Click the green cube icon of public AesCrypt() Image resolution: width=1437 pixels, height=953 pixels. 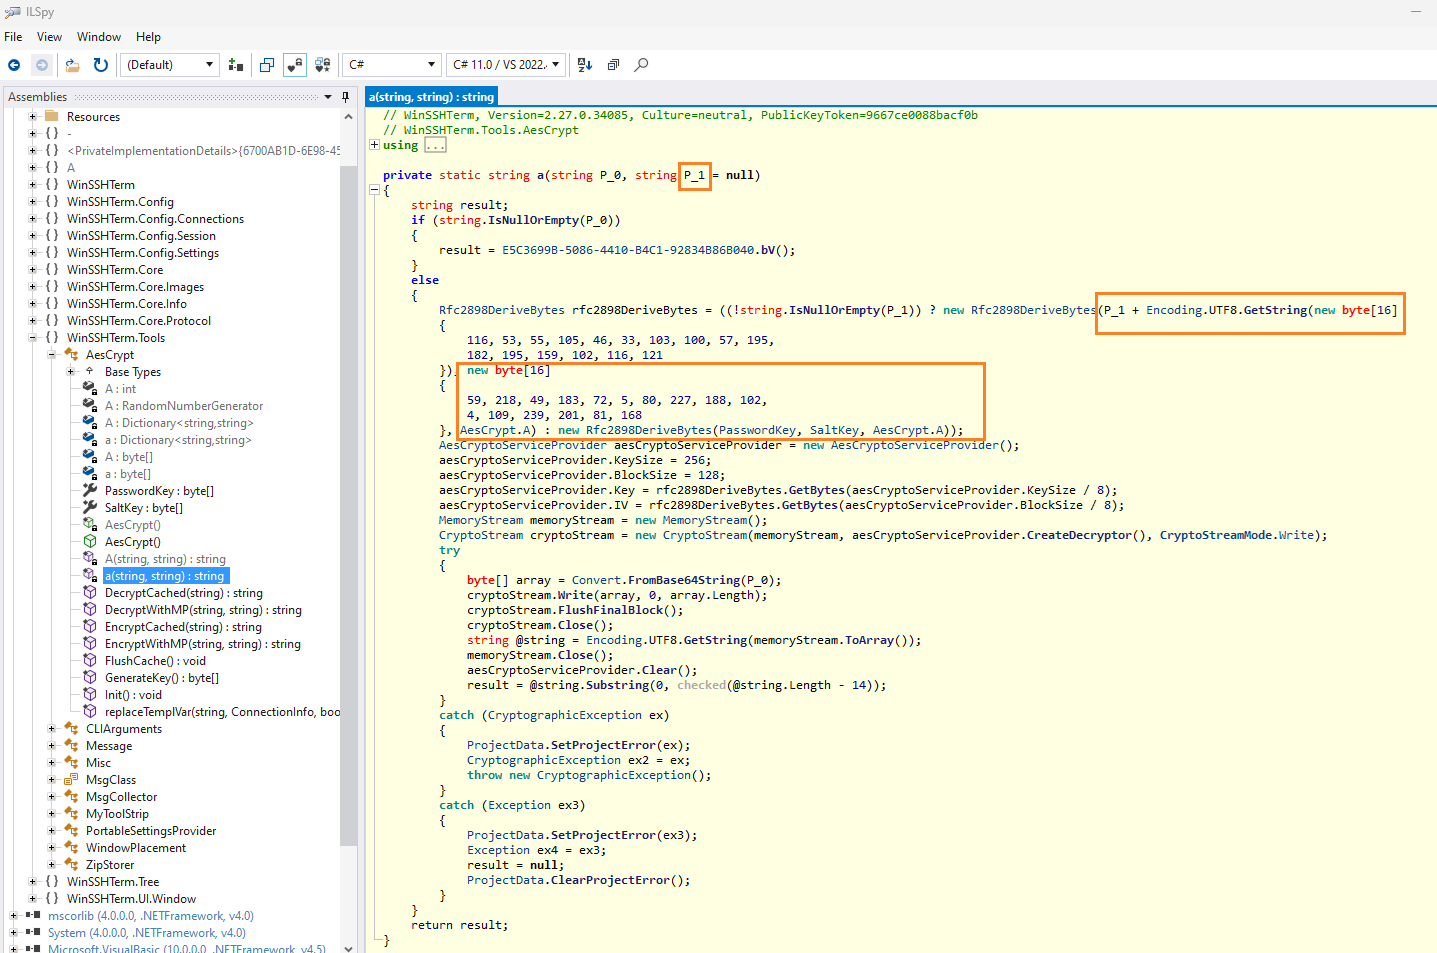click(x=90, y=542)
